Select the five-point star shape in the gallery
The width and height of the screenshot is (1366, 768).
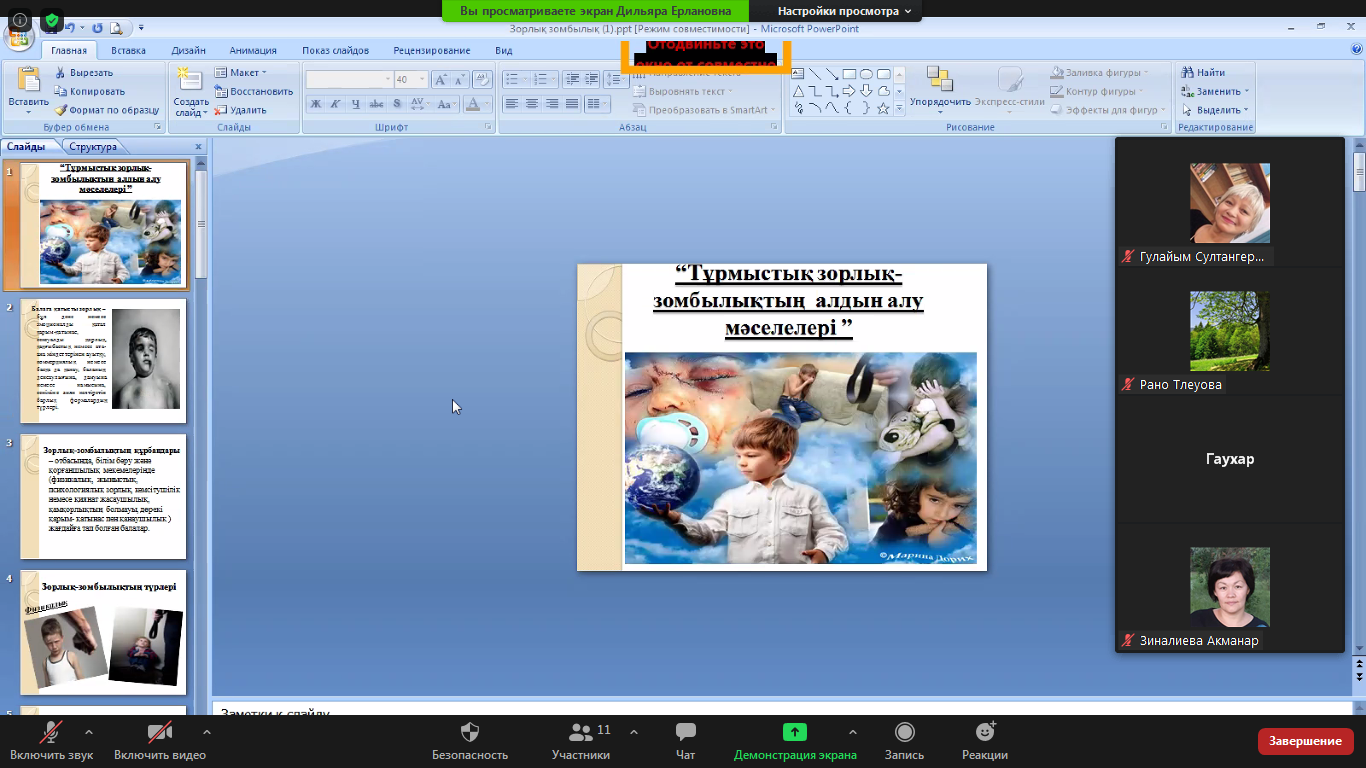883,108
